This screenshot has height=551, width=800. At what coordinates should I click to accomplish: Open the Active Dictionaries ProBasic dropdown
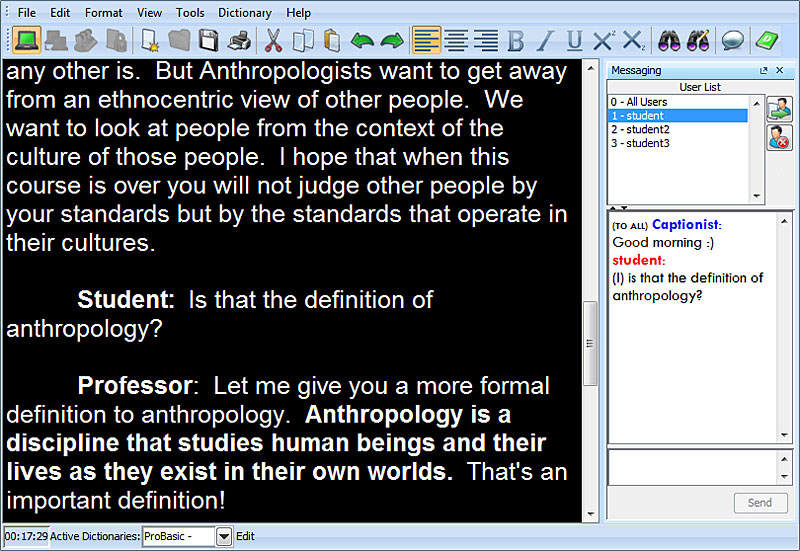(224, 537)
